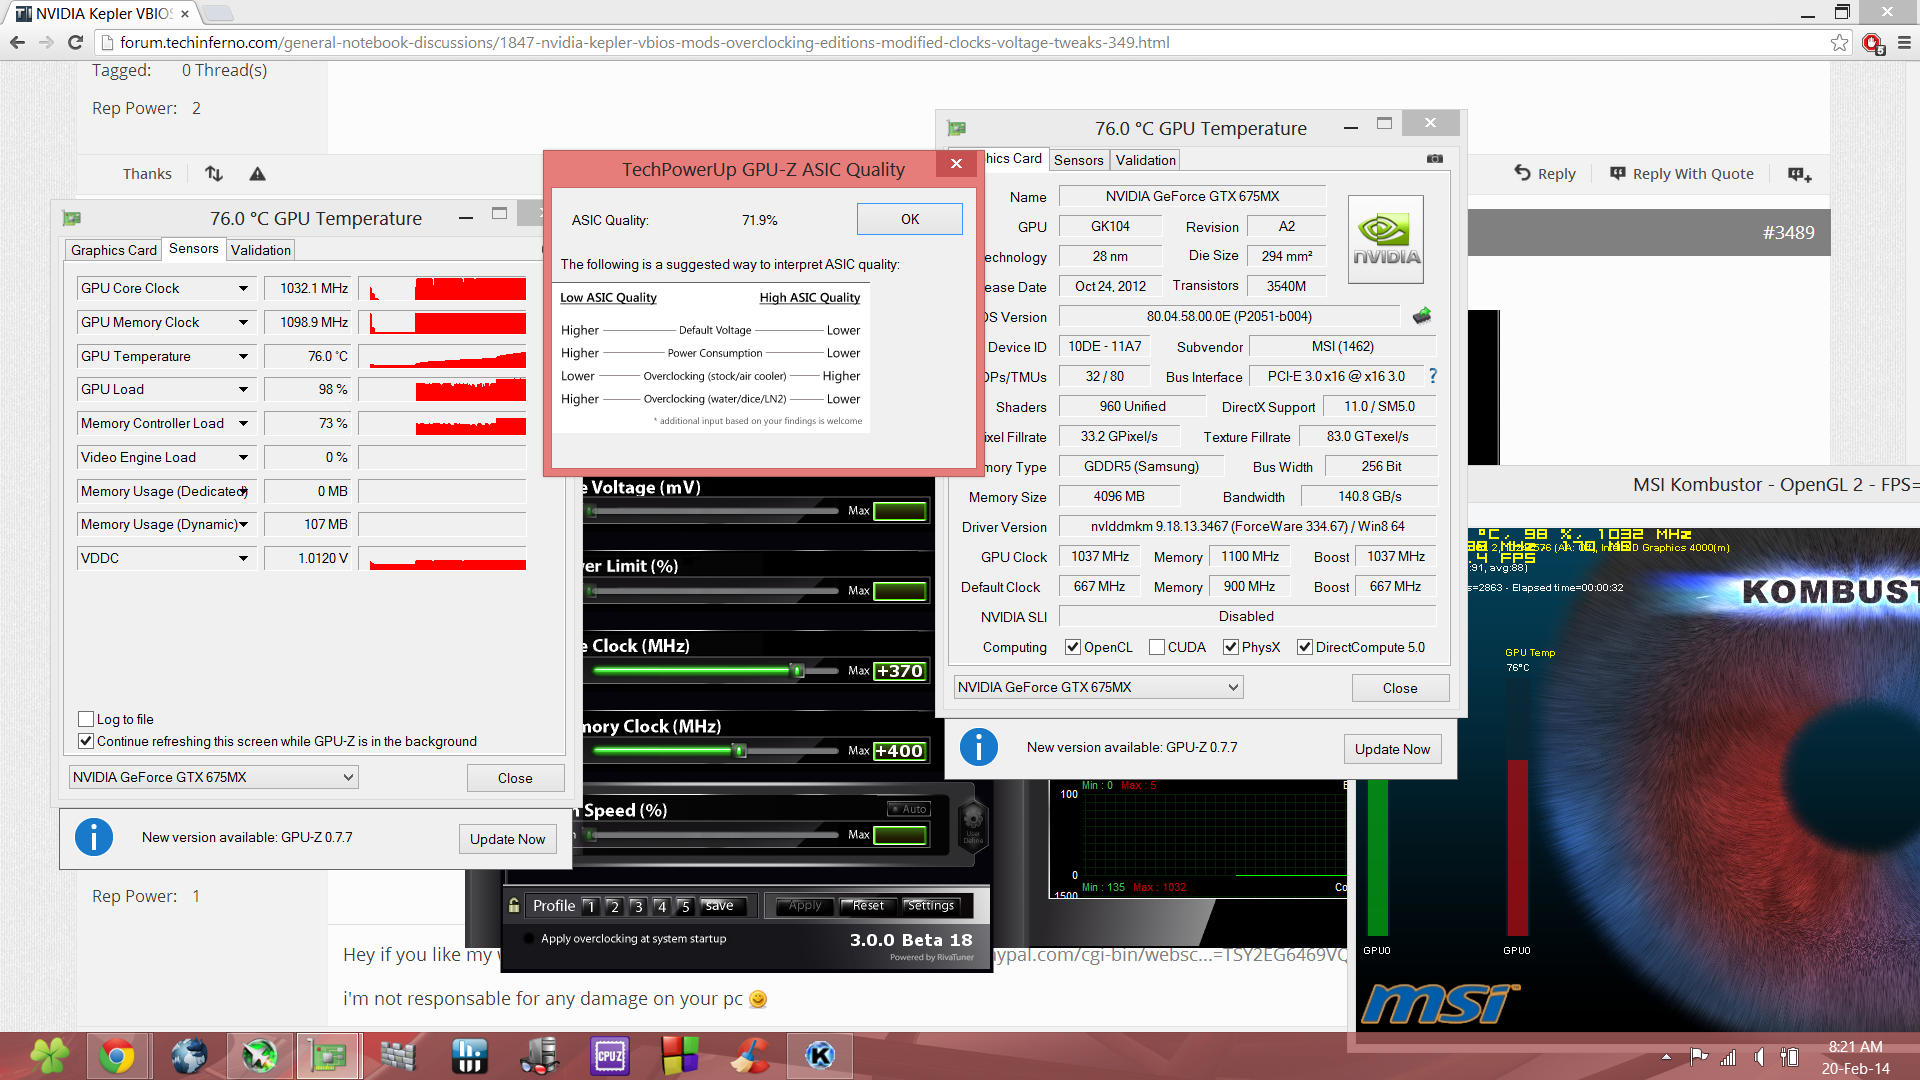This screenshot has width=1920, height=1080.
Task: Click the Bus Interface question mark
Action: coord(1433,376)
